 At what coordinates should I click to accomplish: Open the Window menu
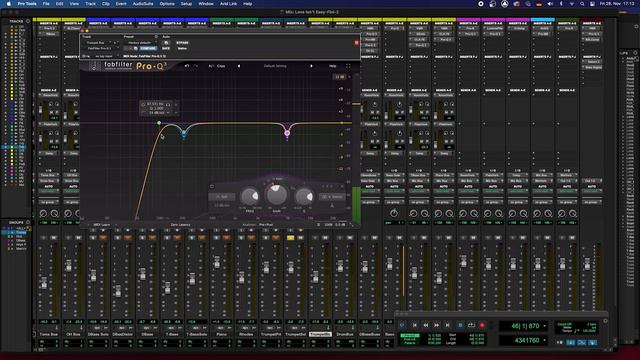(206, 4)
